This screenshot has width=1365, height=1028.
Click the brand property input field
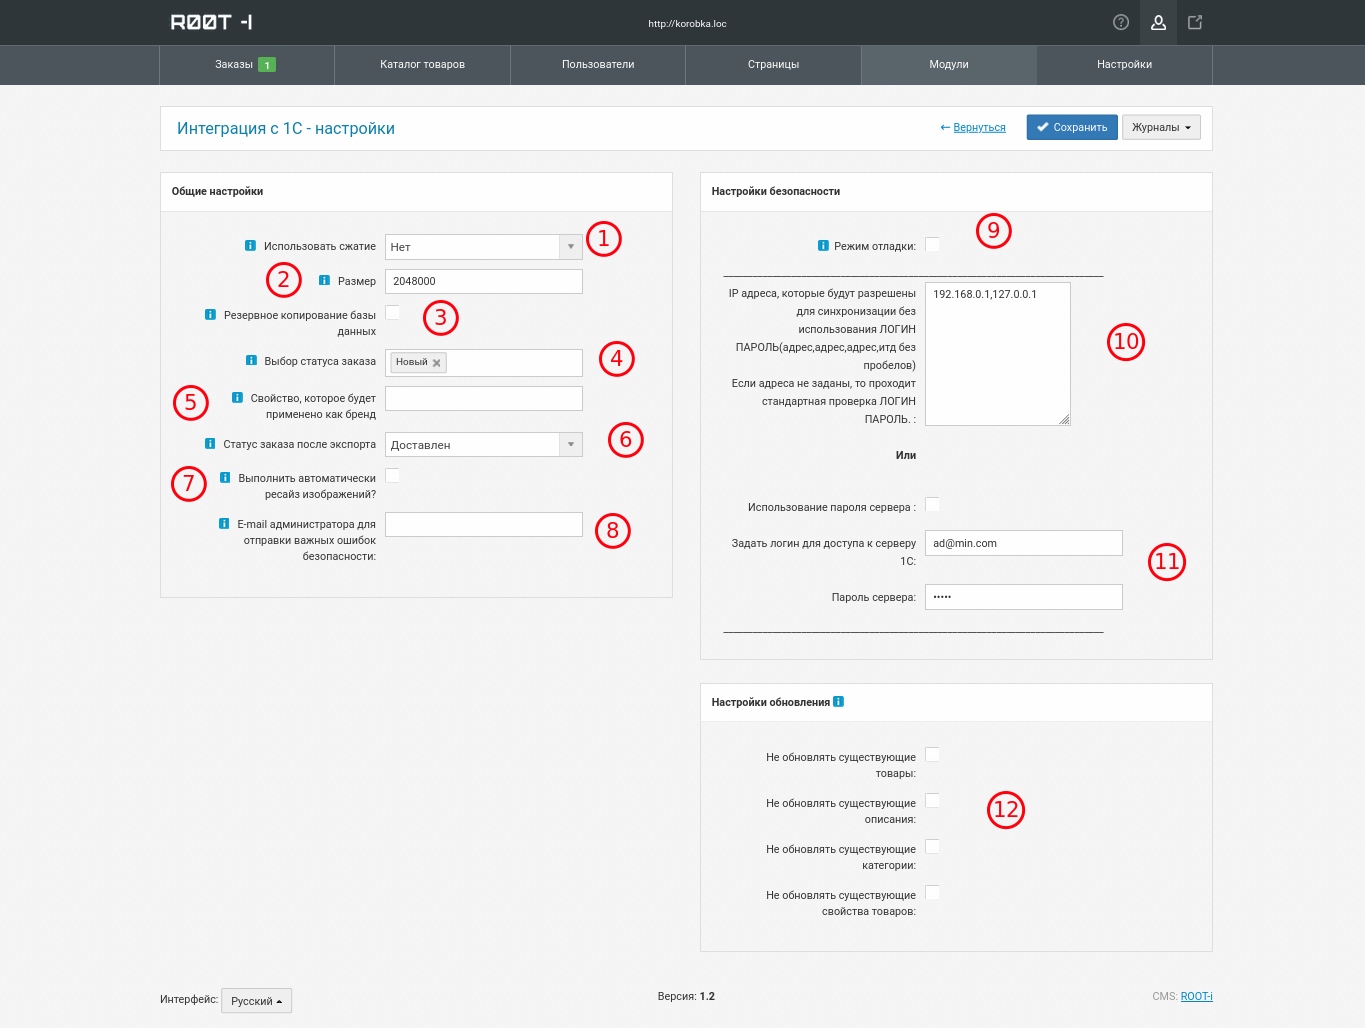484,398
